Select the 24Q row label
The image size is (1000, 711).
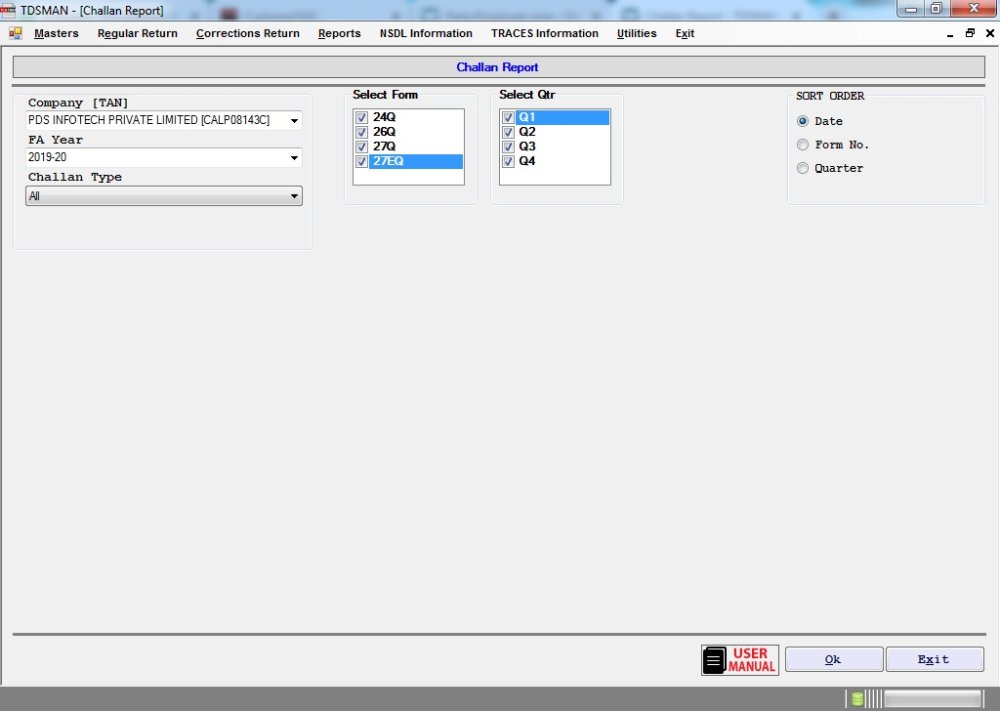[x=384, y=117]
